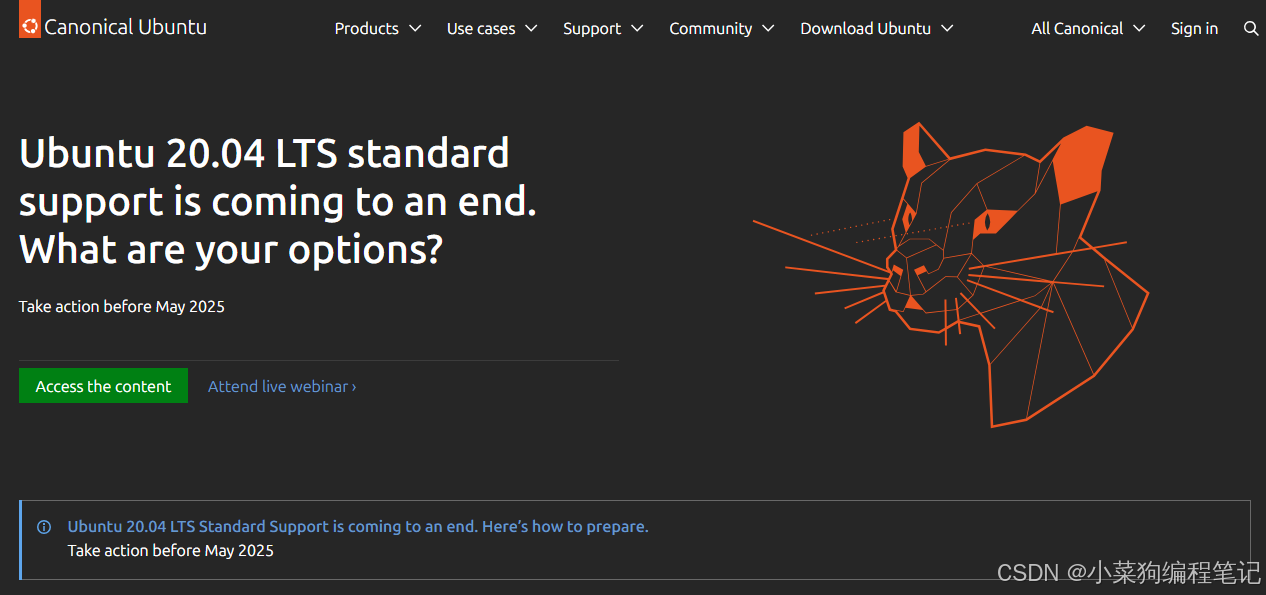Open the Use cases menu
This screenshot has width=1266, height=595.
coord(492,28)
